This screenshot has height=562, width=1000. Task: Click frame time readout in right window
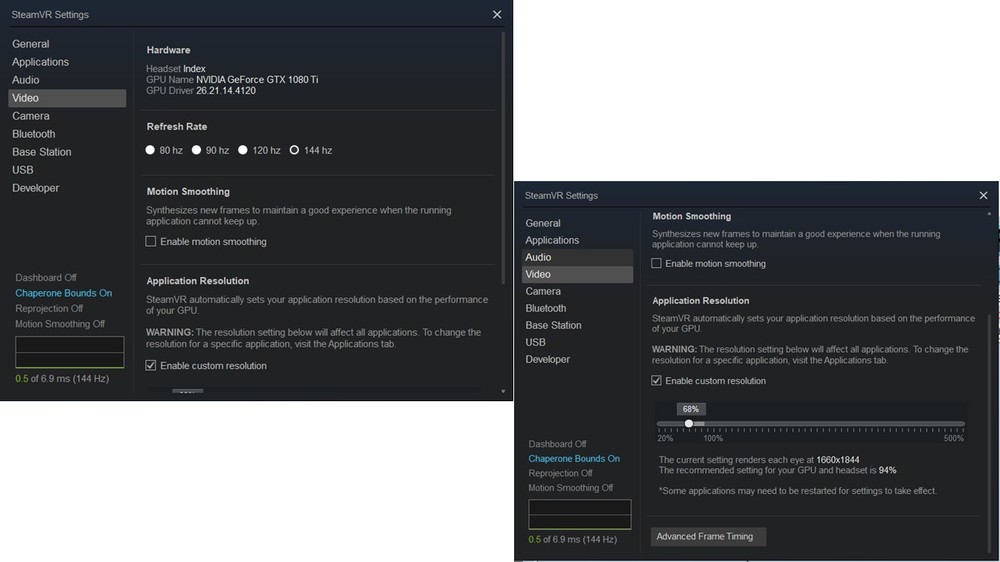click(x=573, y=540)
